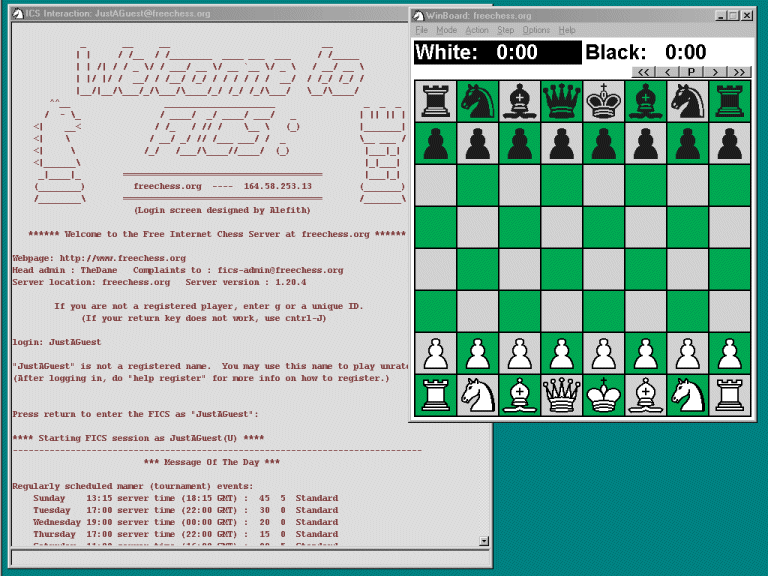Image resolution: width=768 pixels, height=576 pixels.
Task: Select the white bishop on c1
Action: click(520, 395)
